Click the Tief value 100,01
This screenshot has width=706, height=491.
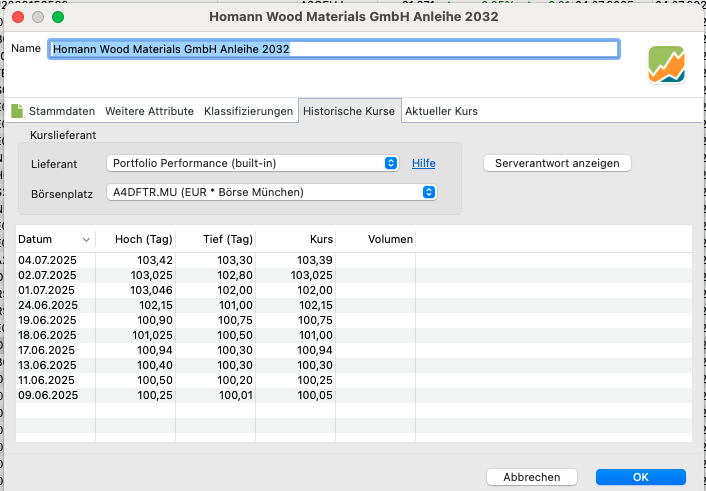pyautogui.click(x=236, y=395)
